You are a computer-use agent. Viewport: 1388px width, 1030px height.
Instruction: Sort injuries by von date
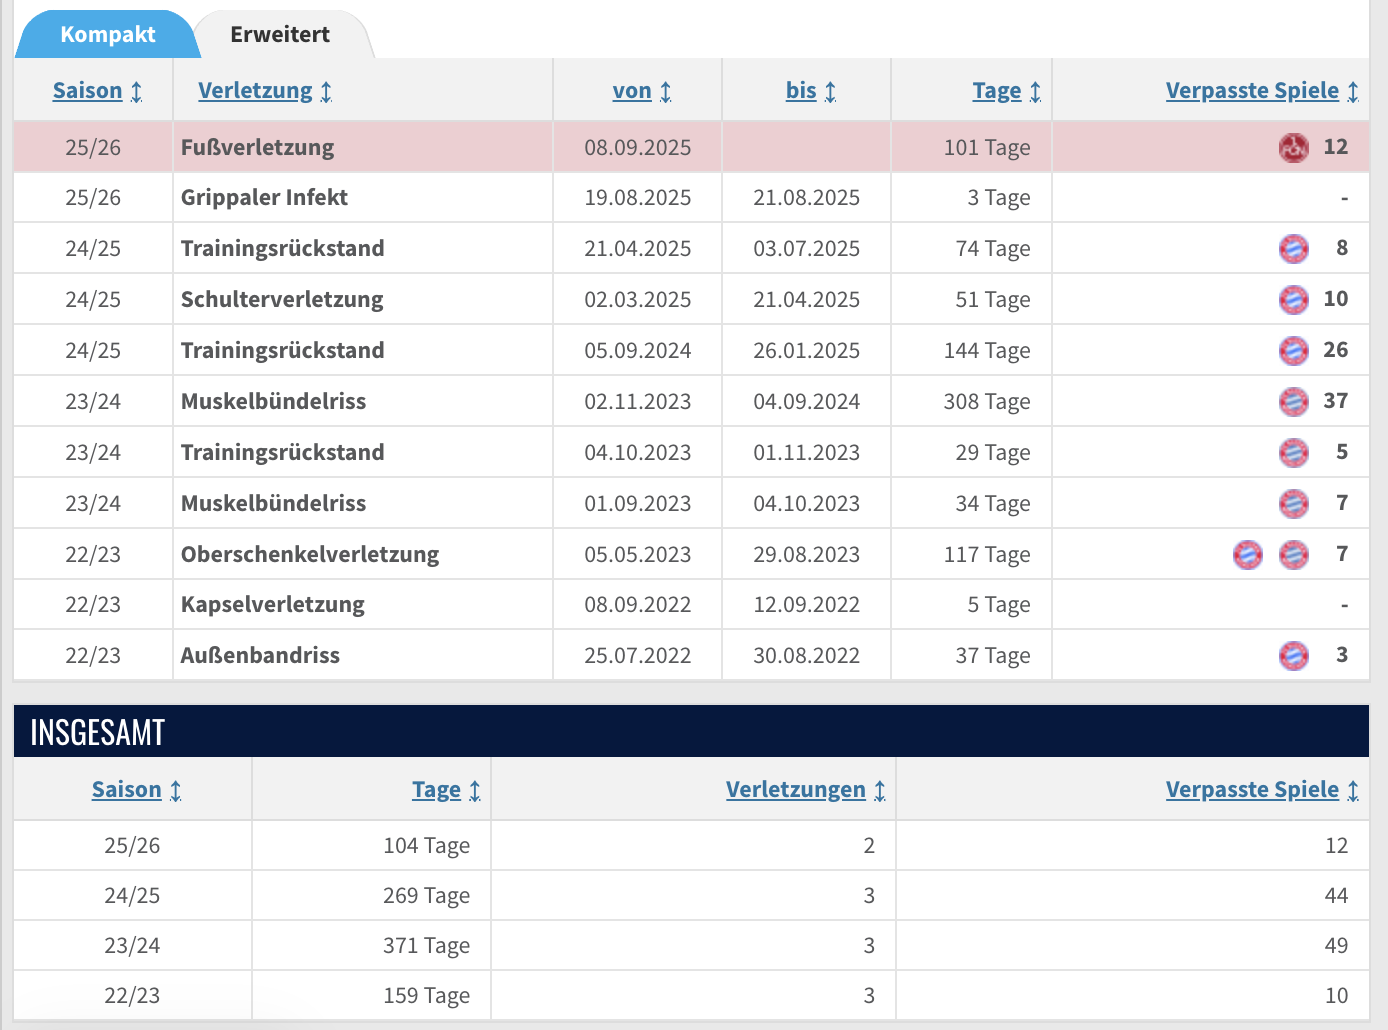point(632,91)
